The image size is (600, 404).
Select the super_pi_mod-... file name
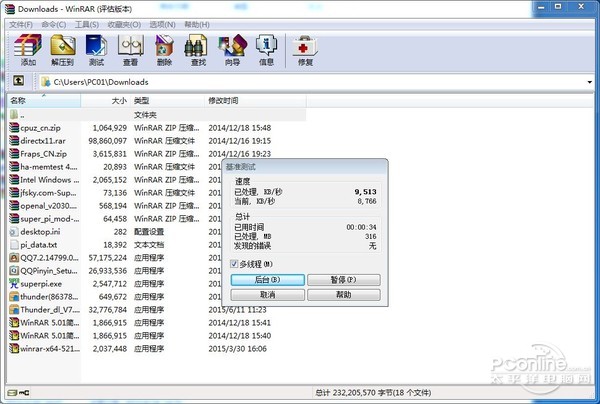pos(50,219)
